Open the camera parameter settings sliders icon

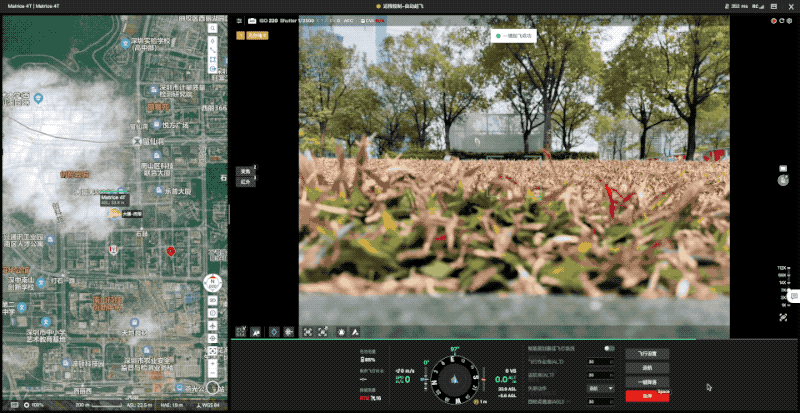pos(239,20)
